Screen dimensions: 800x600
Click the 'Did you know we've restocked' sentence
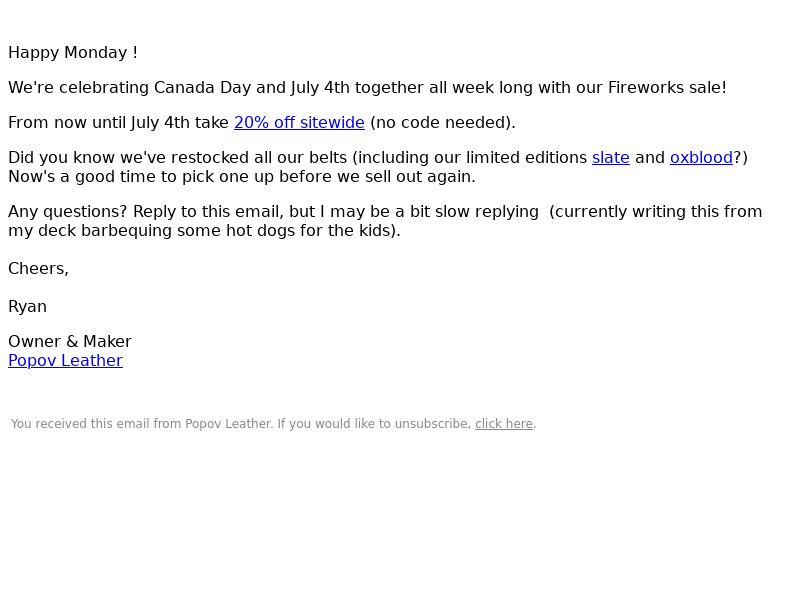coord(127,158)
